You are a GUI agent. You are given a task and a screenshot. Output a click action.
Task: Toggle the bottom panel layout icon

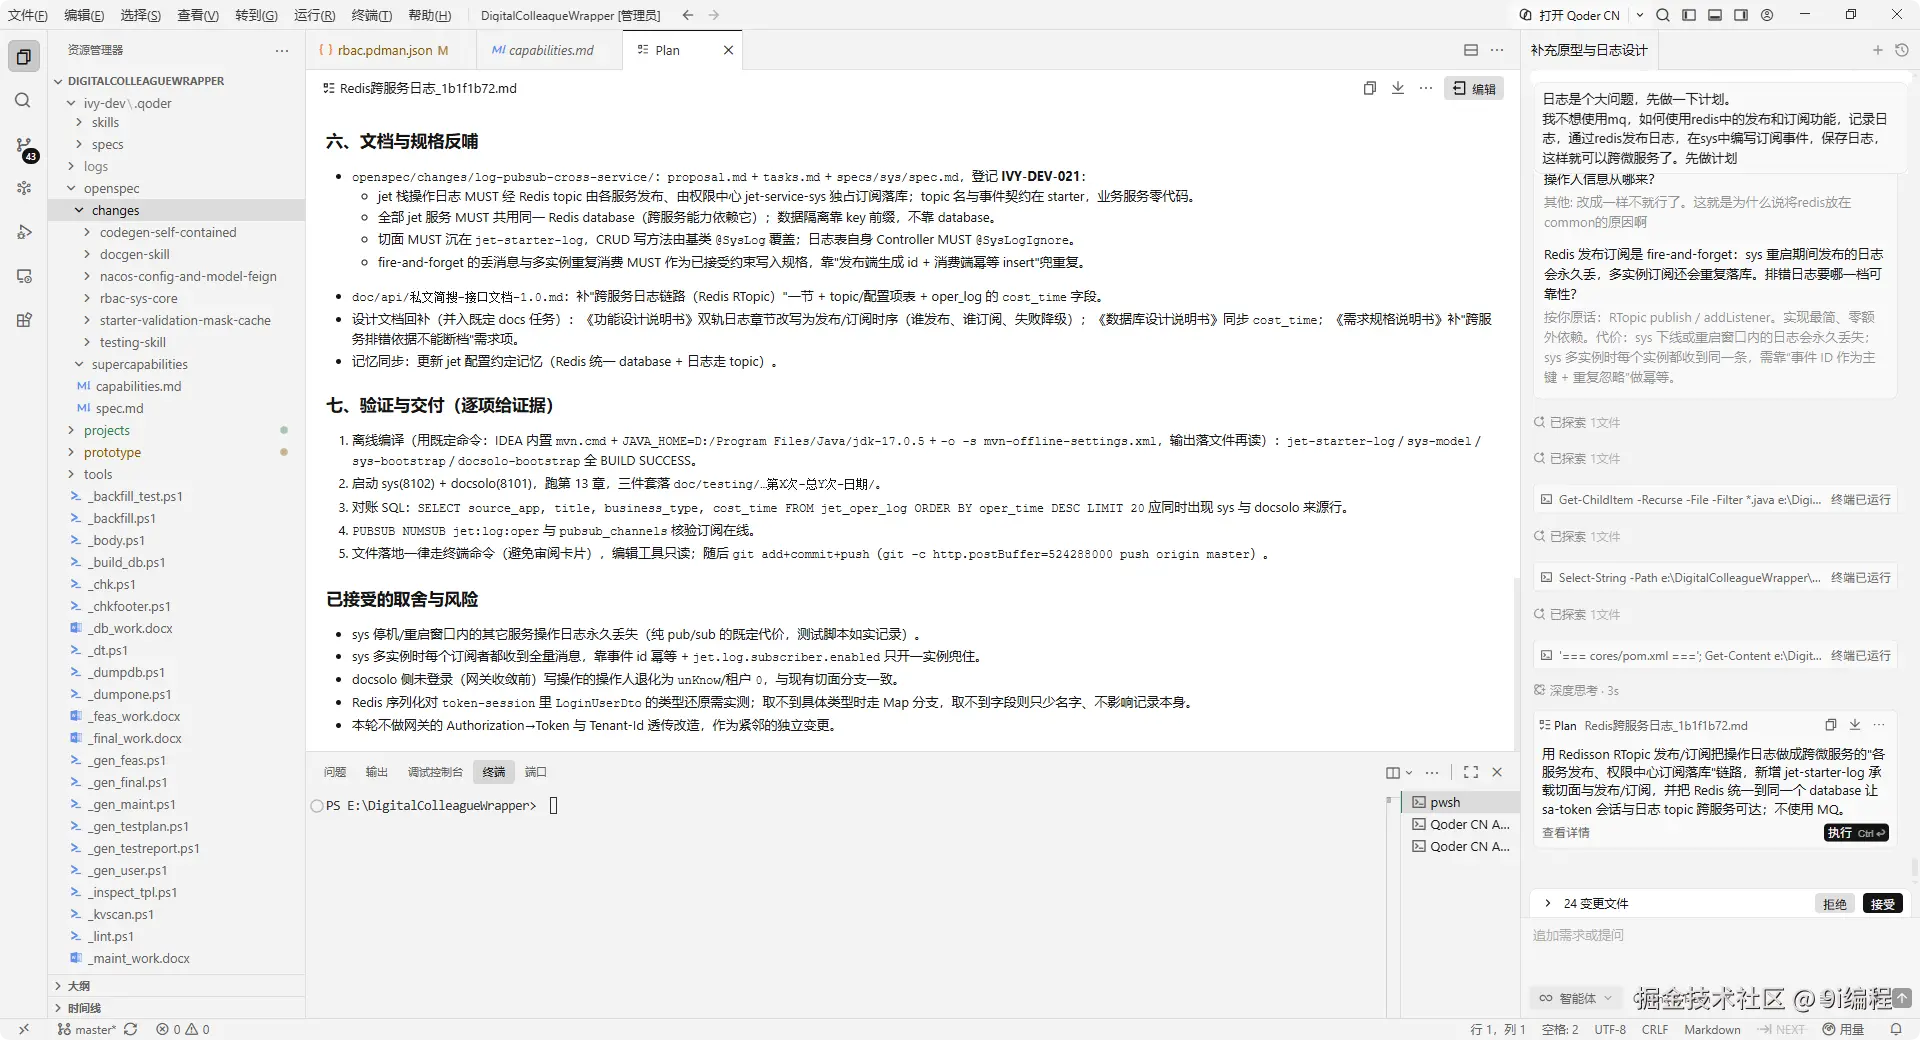tap(1715, 15)
